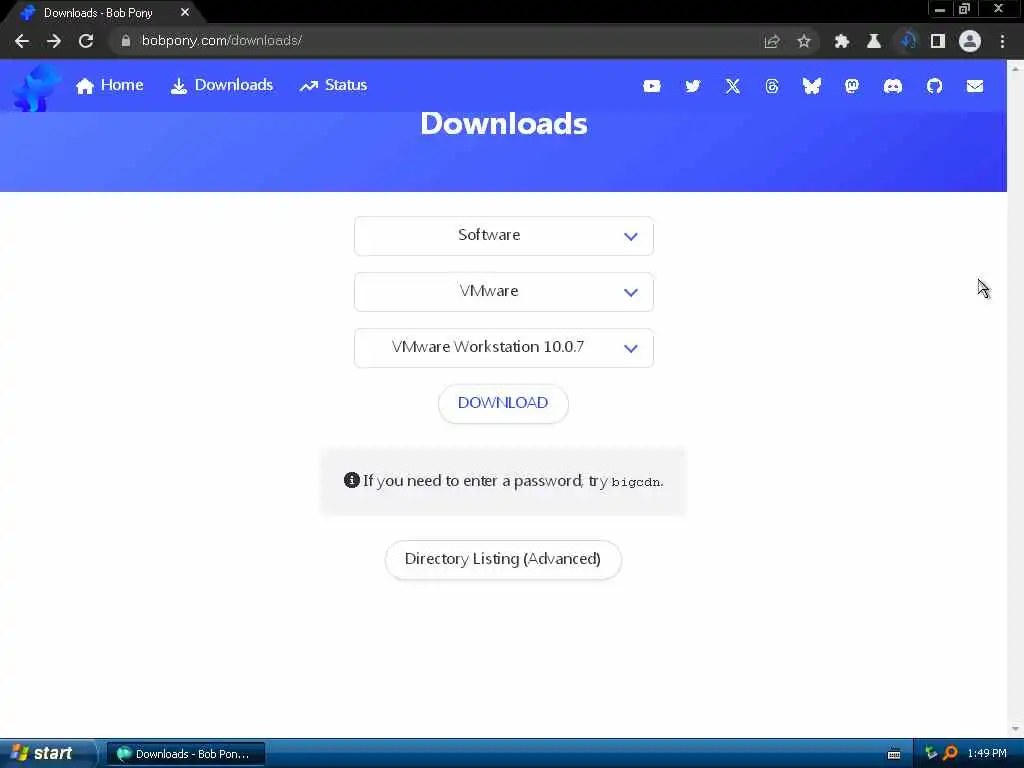Open the GitHub icon link
The image size is (1024, 768).
pyautogui.click(x=935, y=86)
